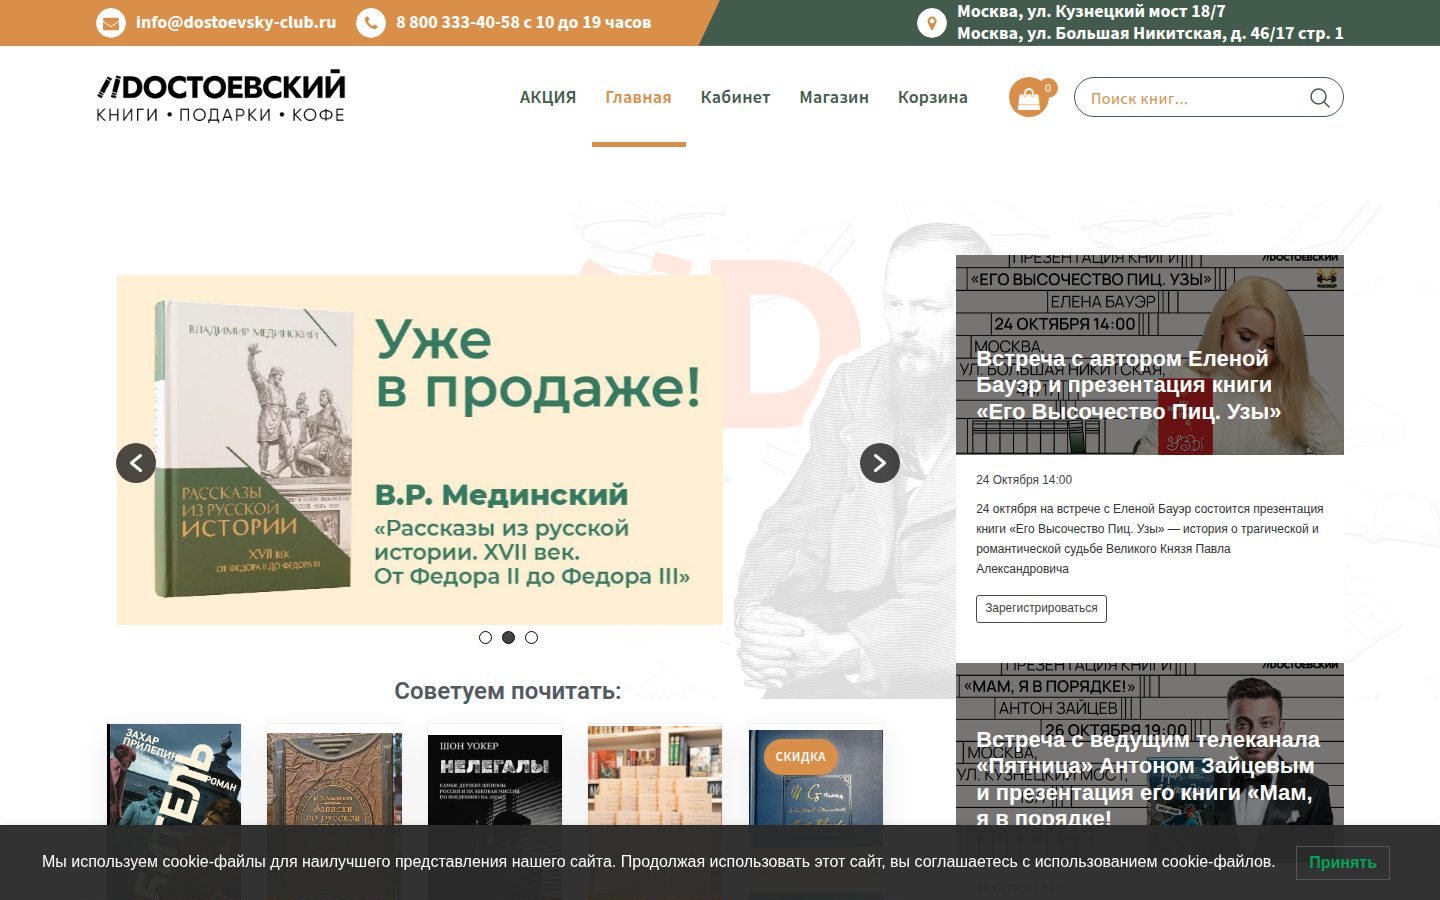Open the shopping cart bag icon
Viewport: 1440px width, 900px height.
1028,98
